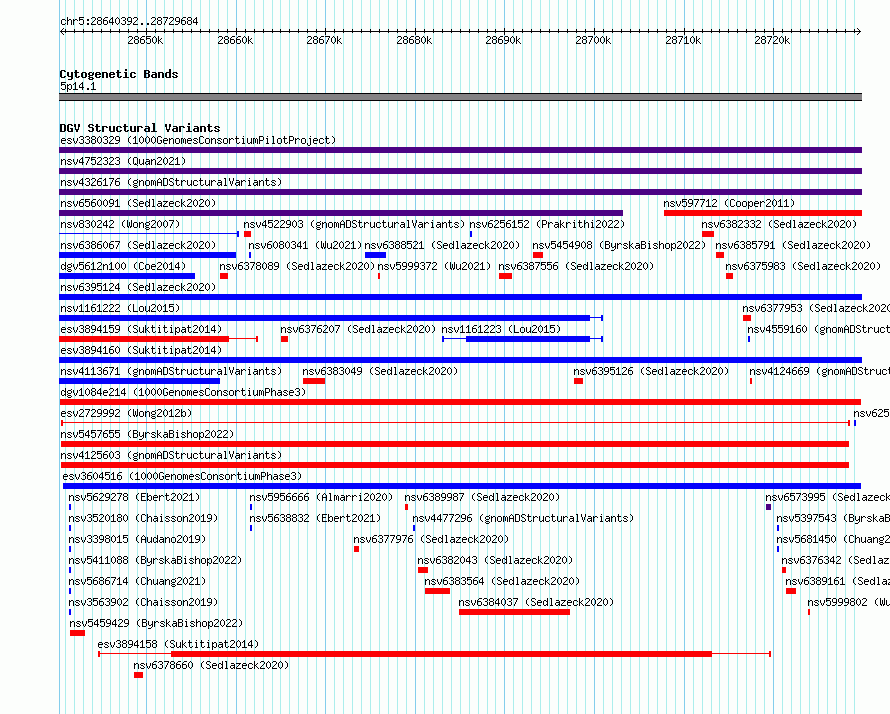Select nsv6389987 (Sedlazeck2020) label
This screenshot has width=890, height=714.
coord(482,497)
